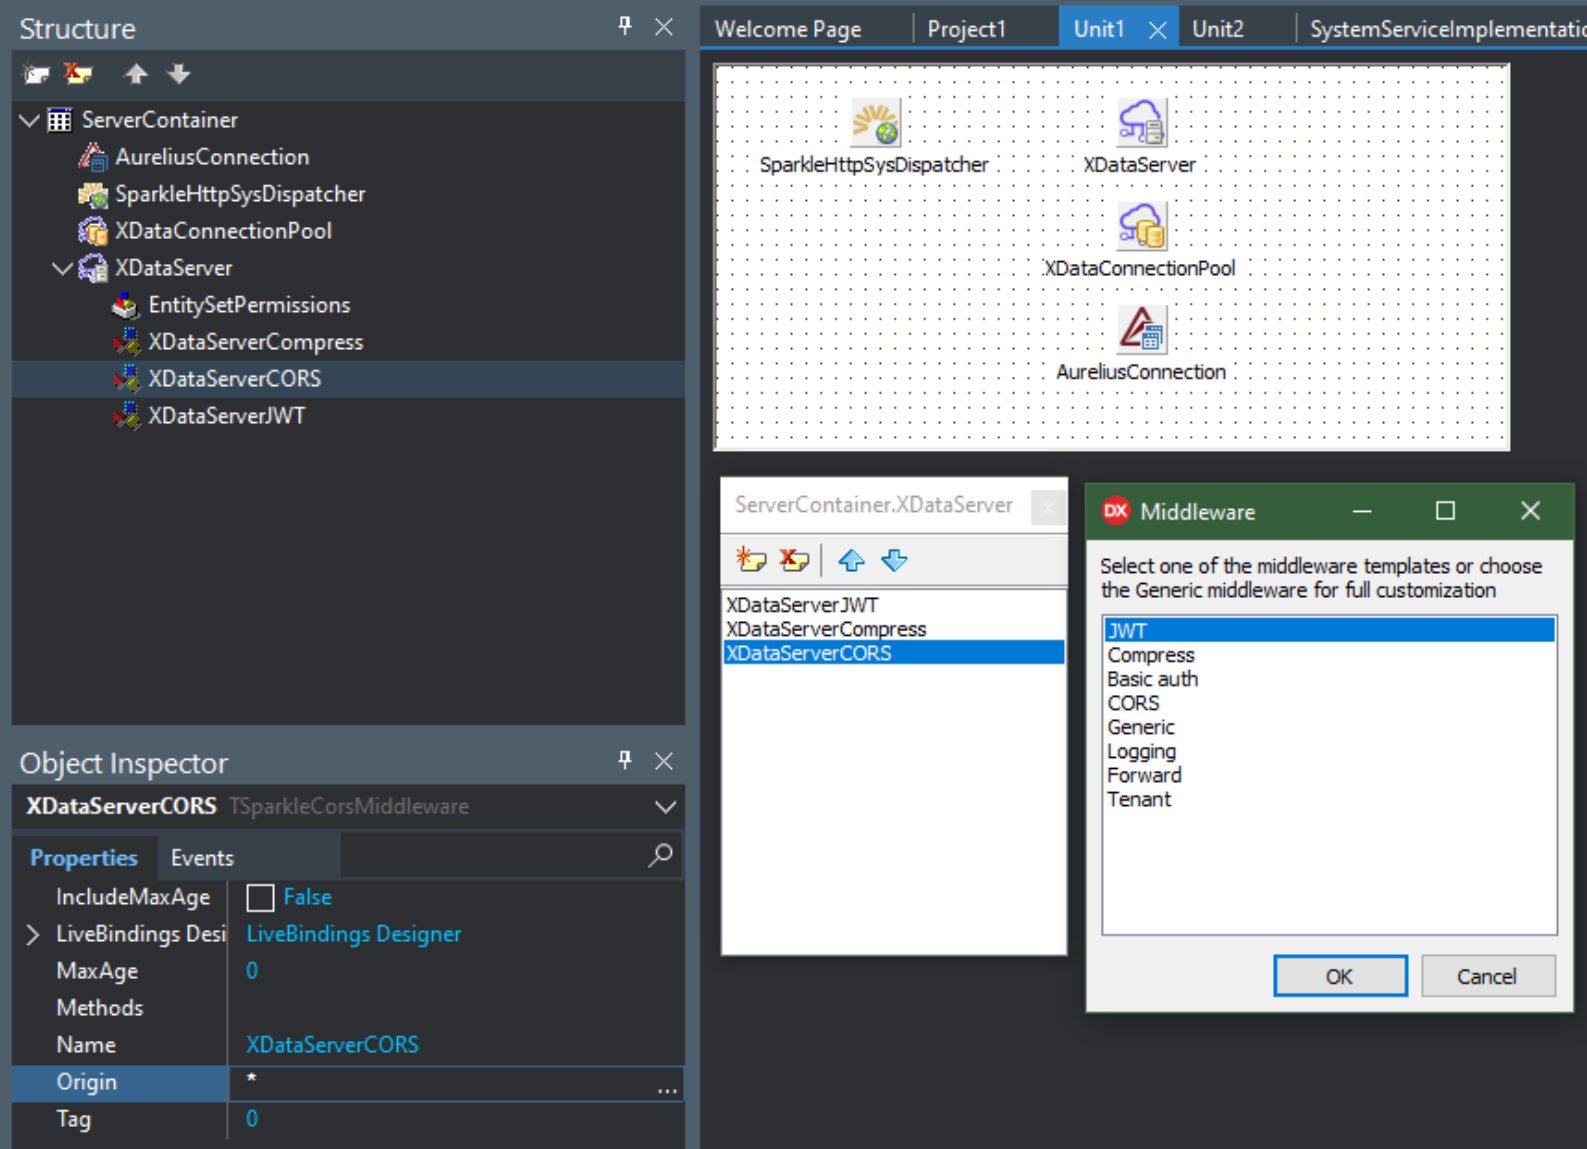This screenshot has height=1149, width=1587.
Task: Move selected item down in Structure toolbar
Action: pyautogui.click(x=178, y=74)
